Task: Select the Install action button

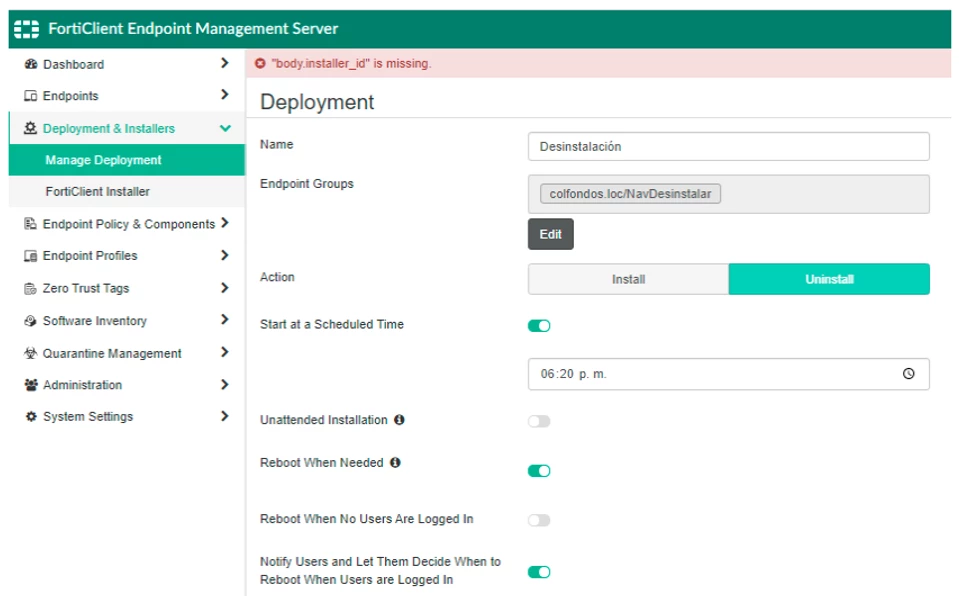Action: [x=628, y=279]
